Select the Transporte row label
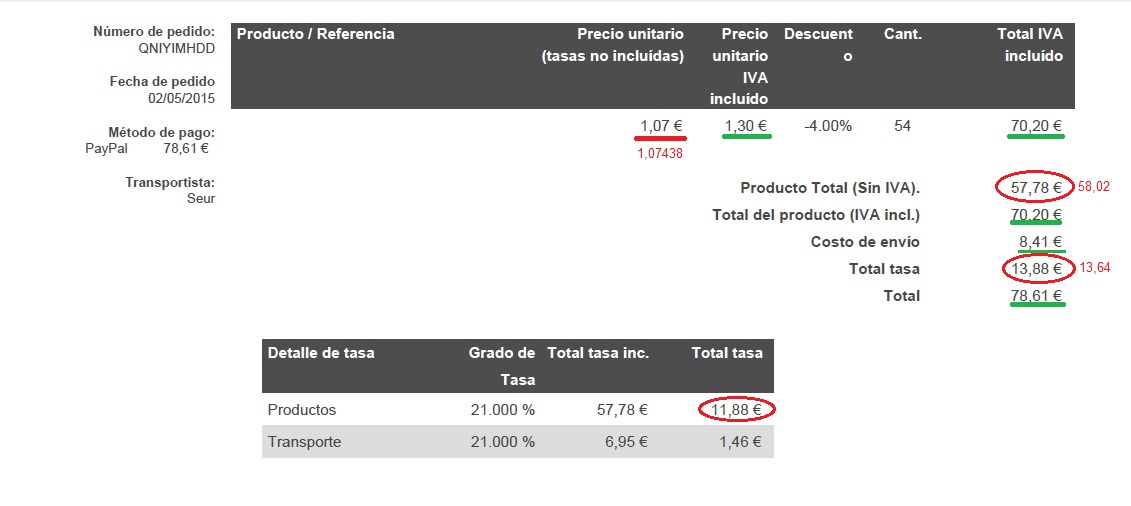The image size is (1131, 506). click(304, 441)
